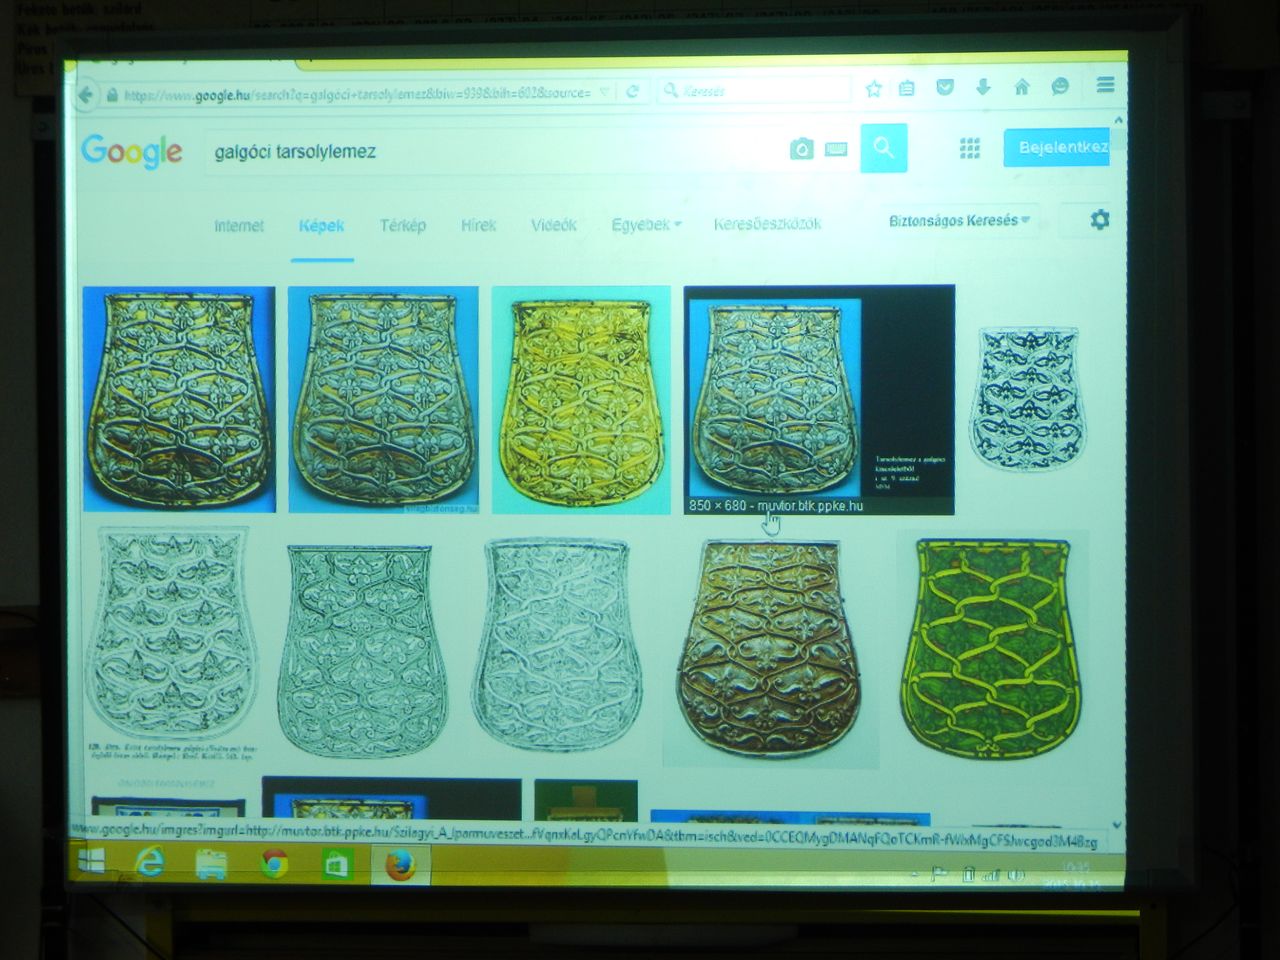Launch Internet Explorer from taskbar
Screen dimensions: 1280x960
[150, 863]
